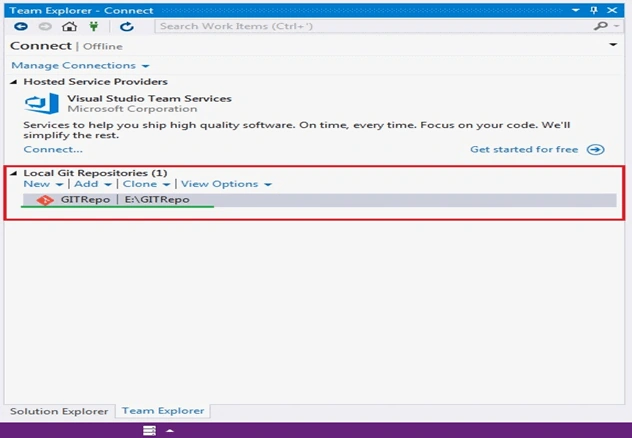This screenshot has width=632, height=438.
Task: Click the greyed Forward navigation arrow
Action: 45,27
